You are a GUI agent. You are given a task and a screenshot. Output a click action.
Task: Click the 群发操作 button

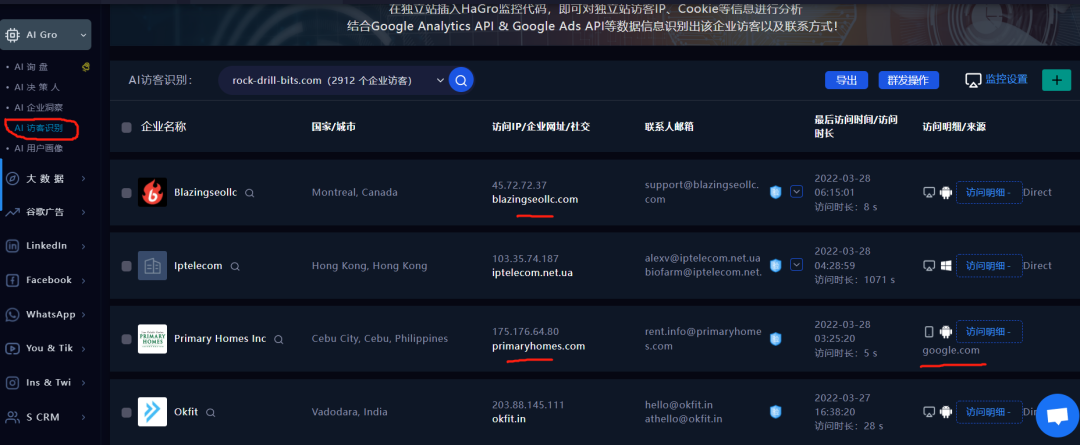(908, 80)
